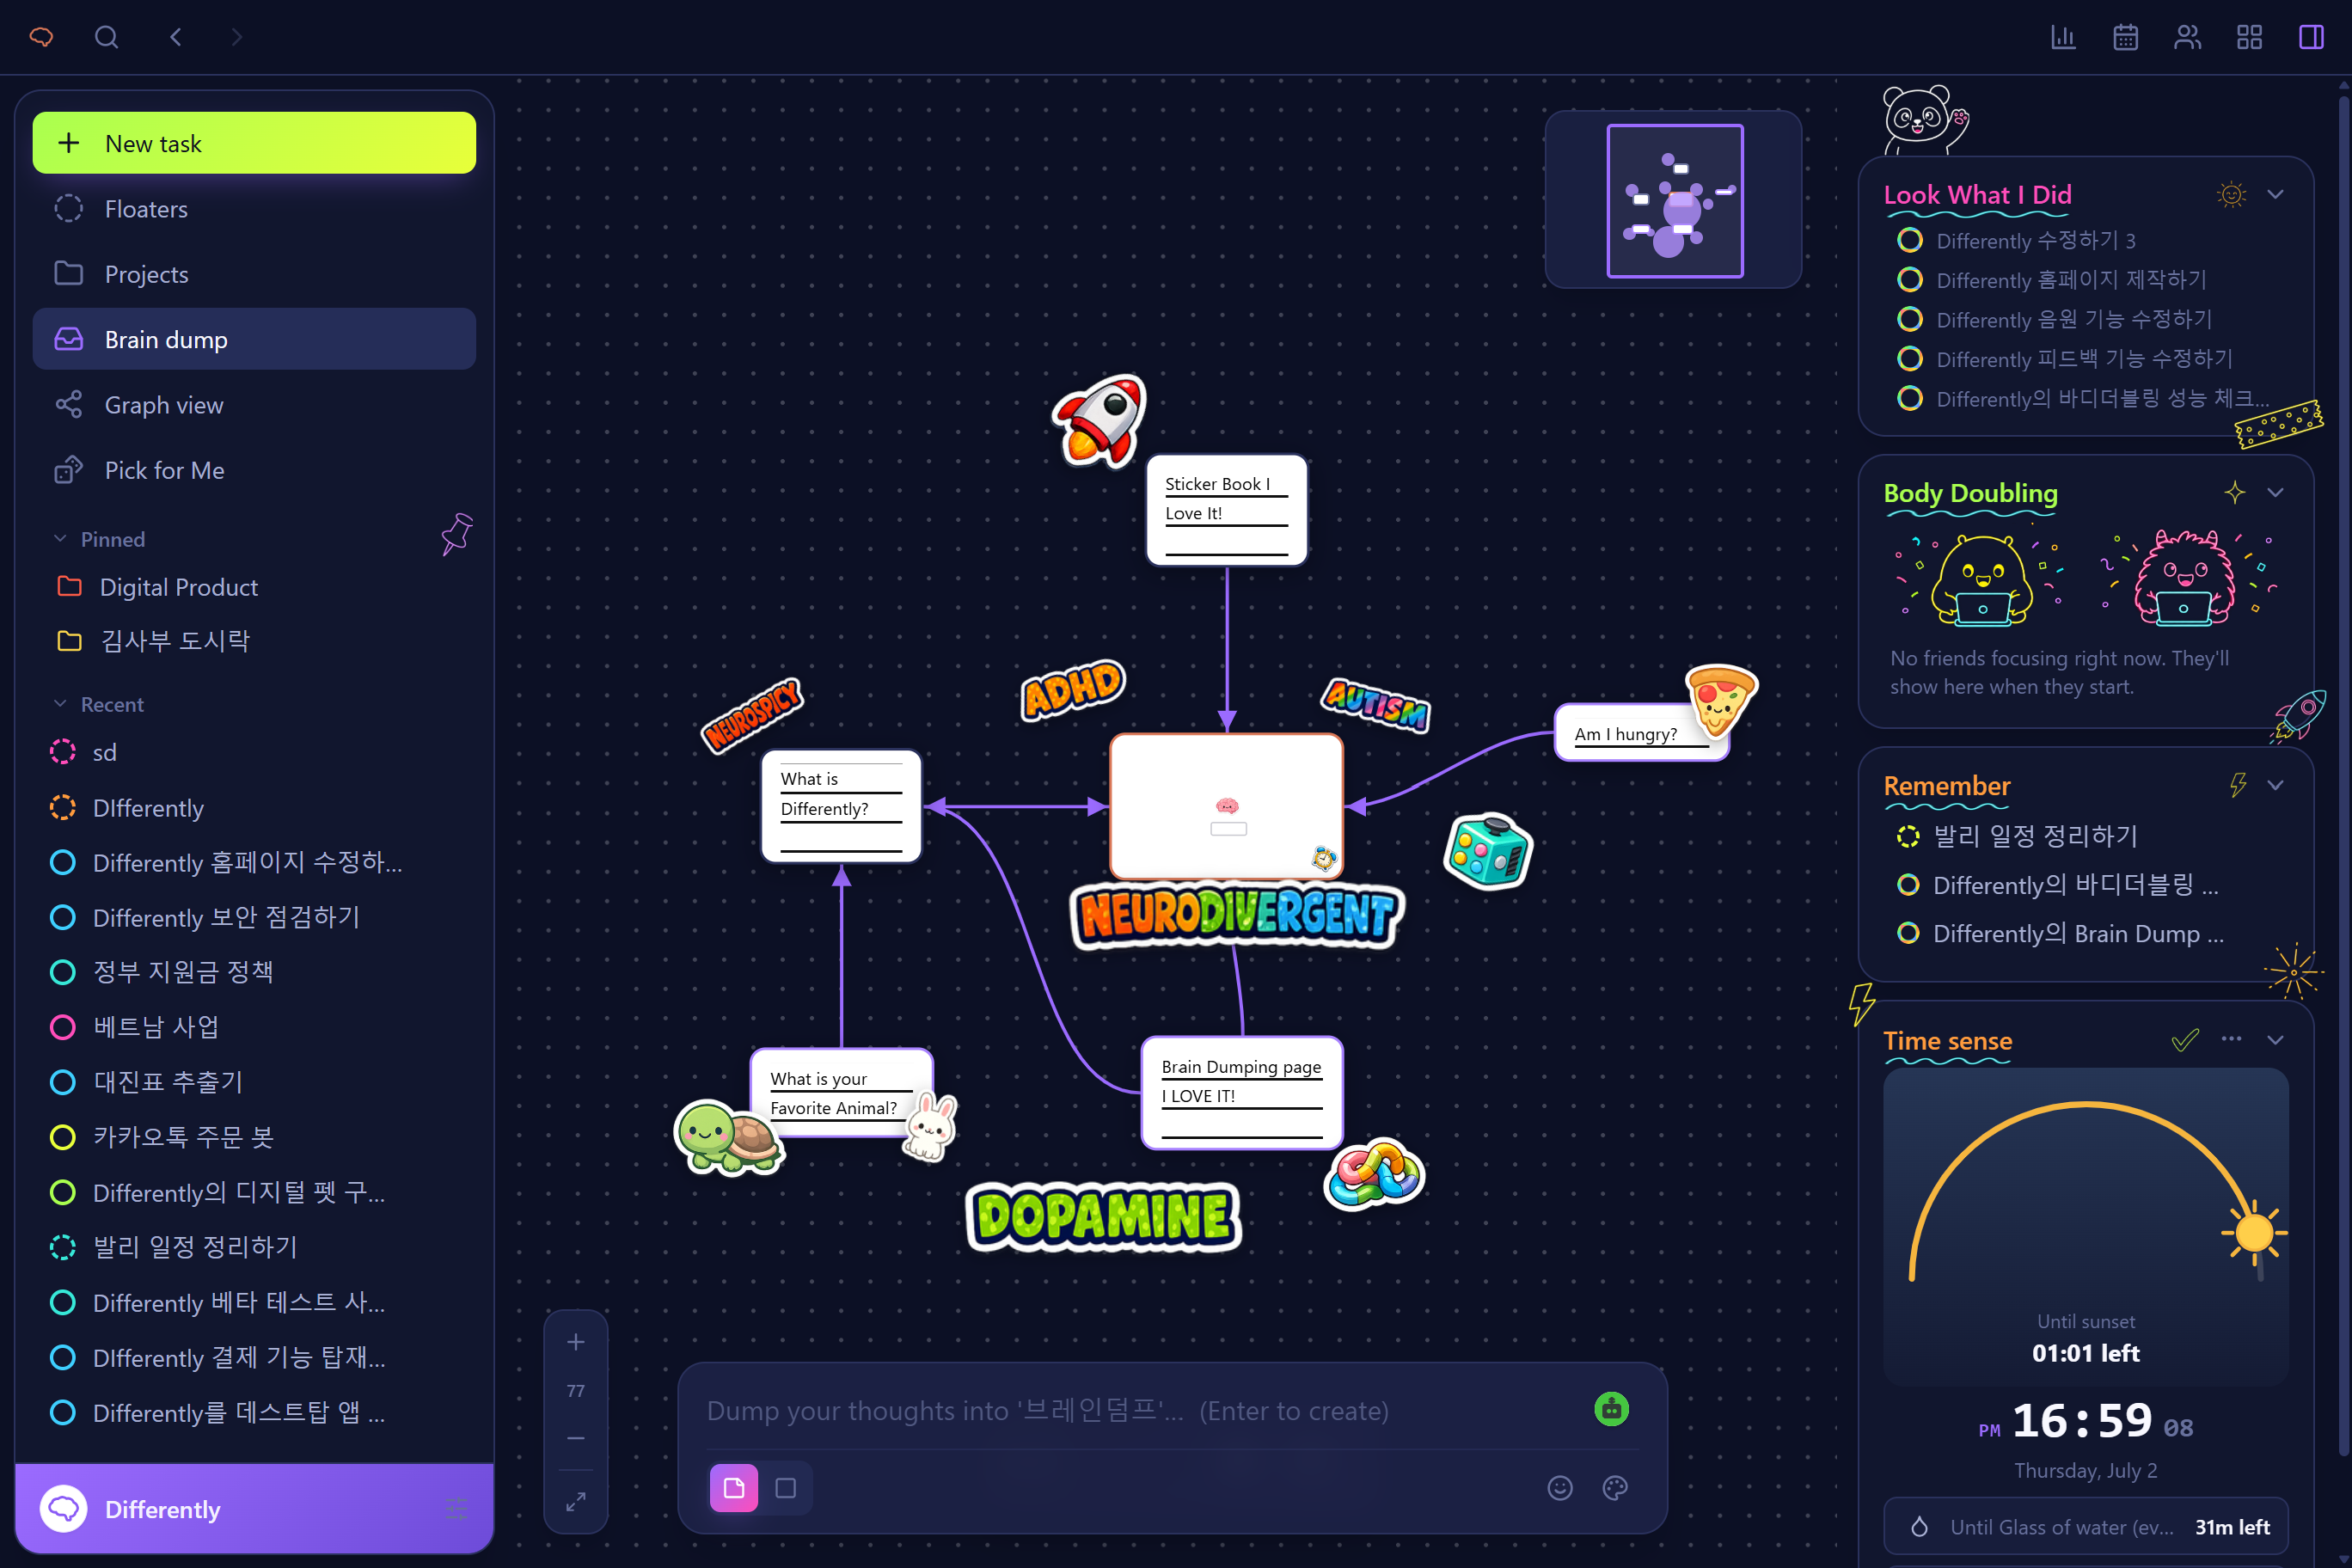Open the three-dot menu in Time sense
2352x1568 pixels.
click(2231, 1039)
